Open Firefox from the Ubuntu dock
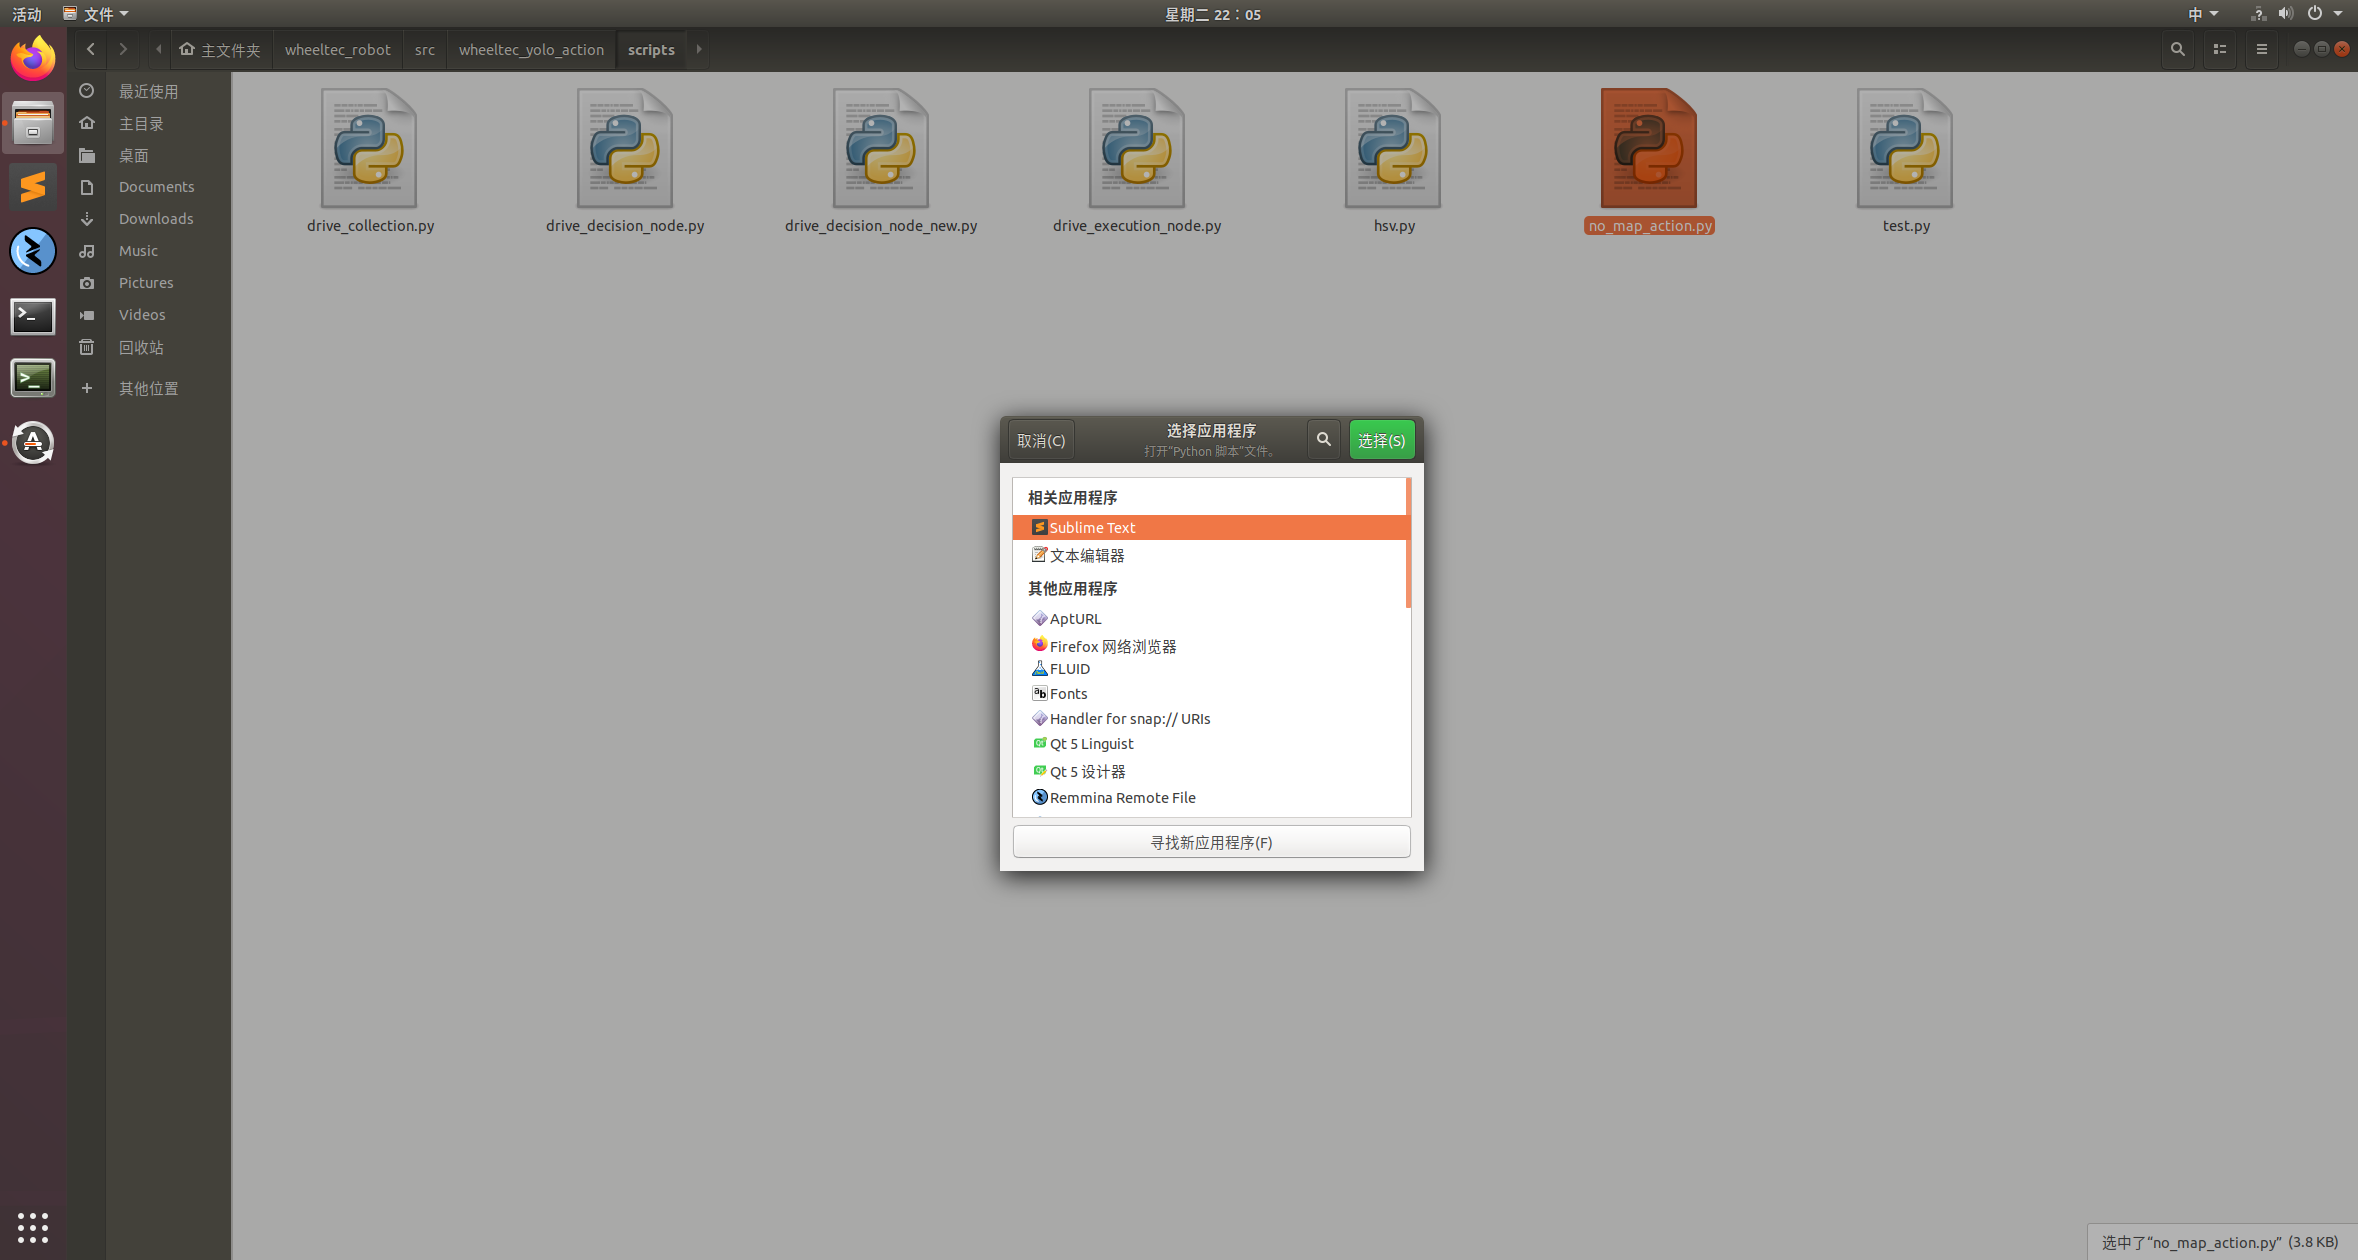Viewport: 2358px width, 1260px height. [33, 58]
